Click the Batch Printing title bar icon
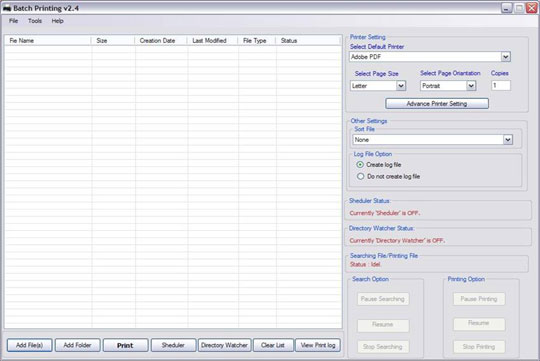Screen dimensions: 540x361 click(x=7, y=8)
